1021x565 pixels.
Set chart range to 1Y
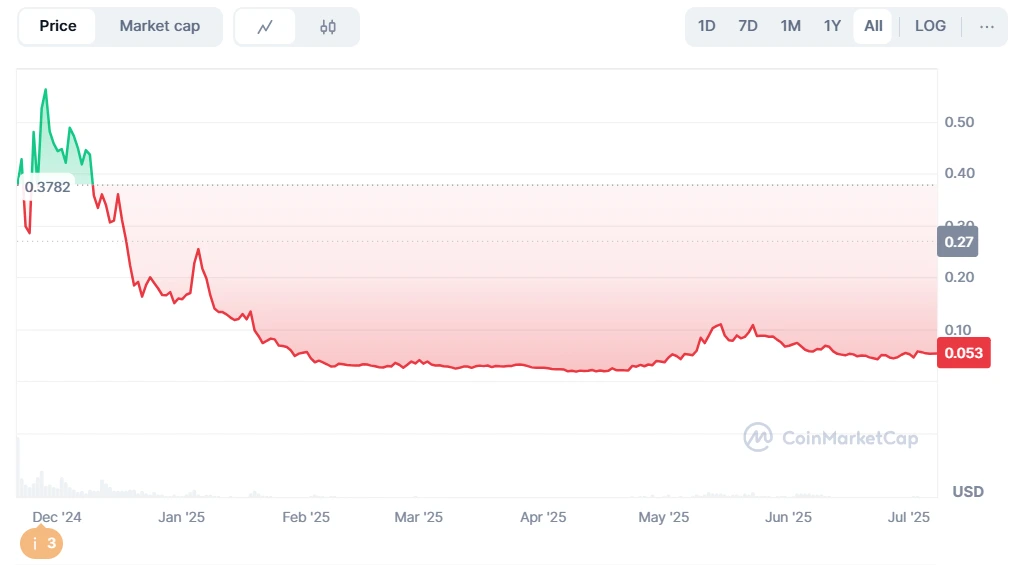(832, 26)
